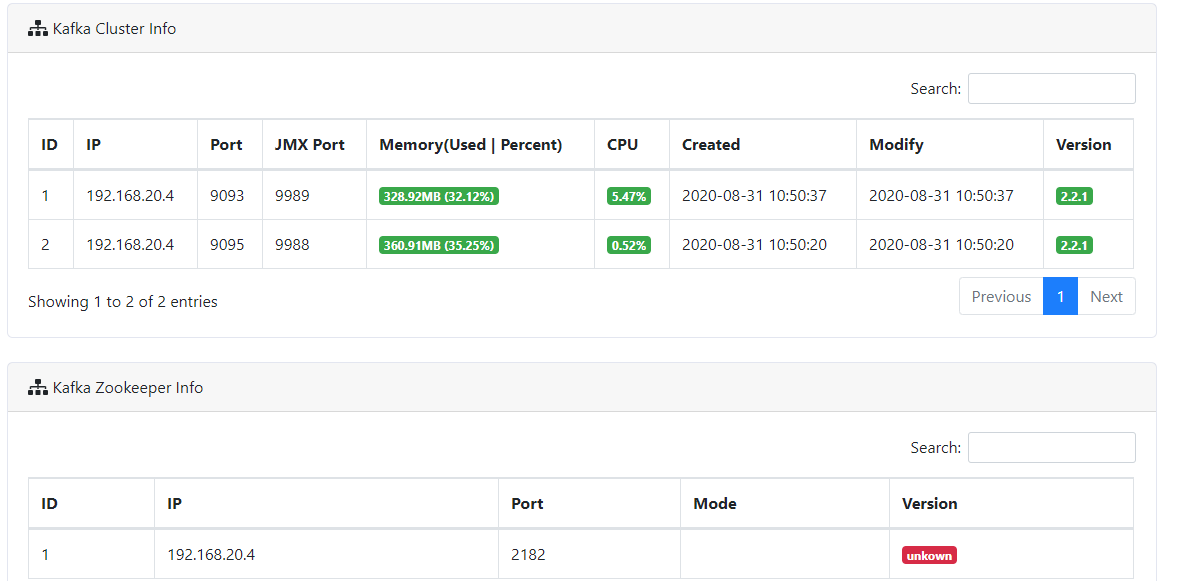Click the 0.52% CPU badge
This screenshot has width=1180, height=581.
[x=629, y=245]
